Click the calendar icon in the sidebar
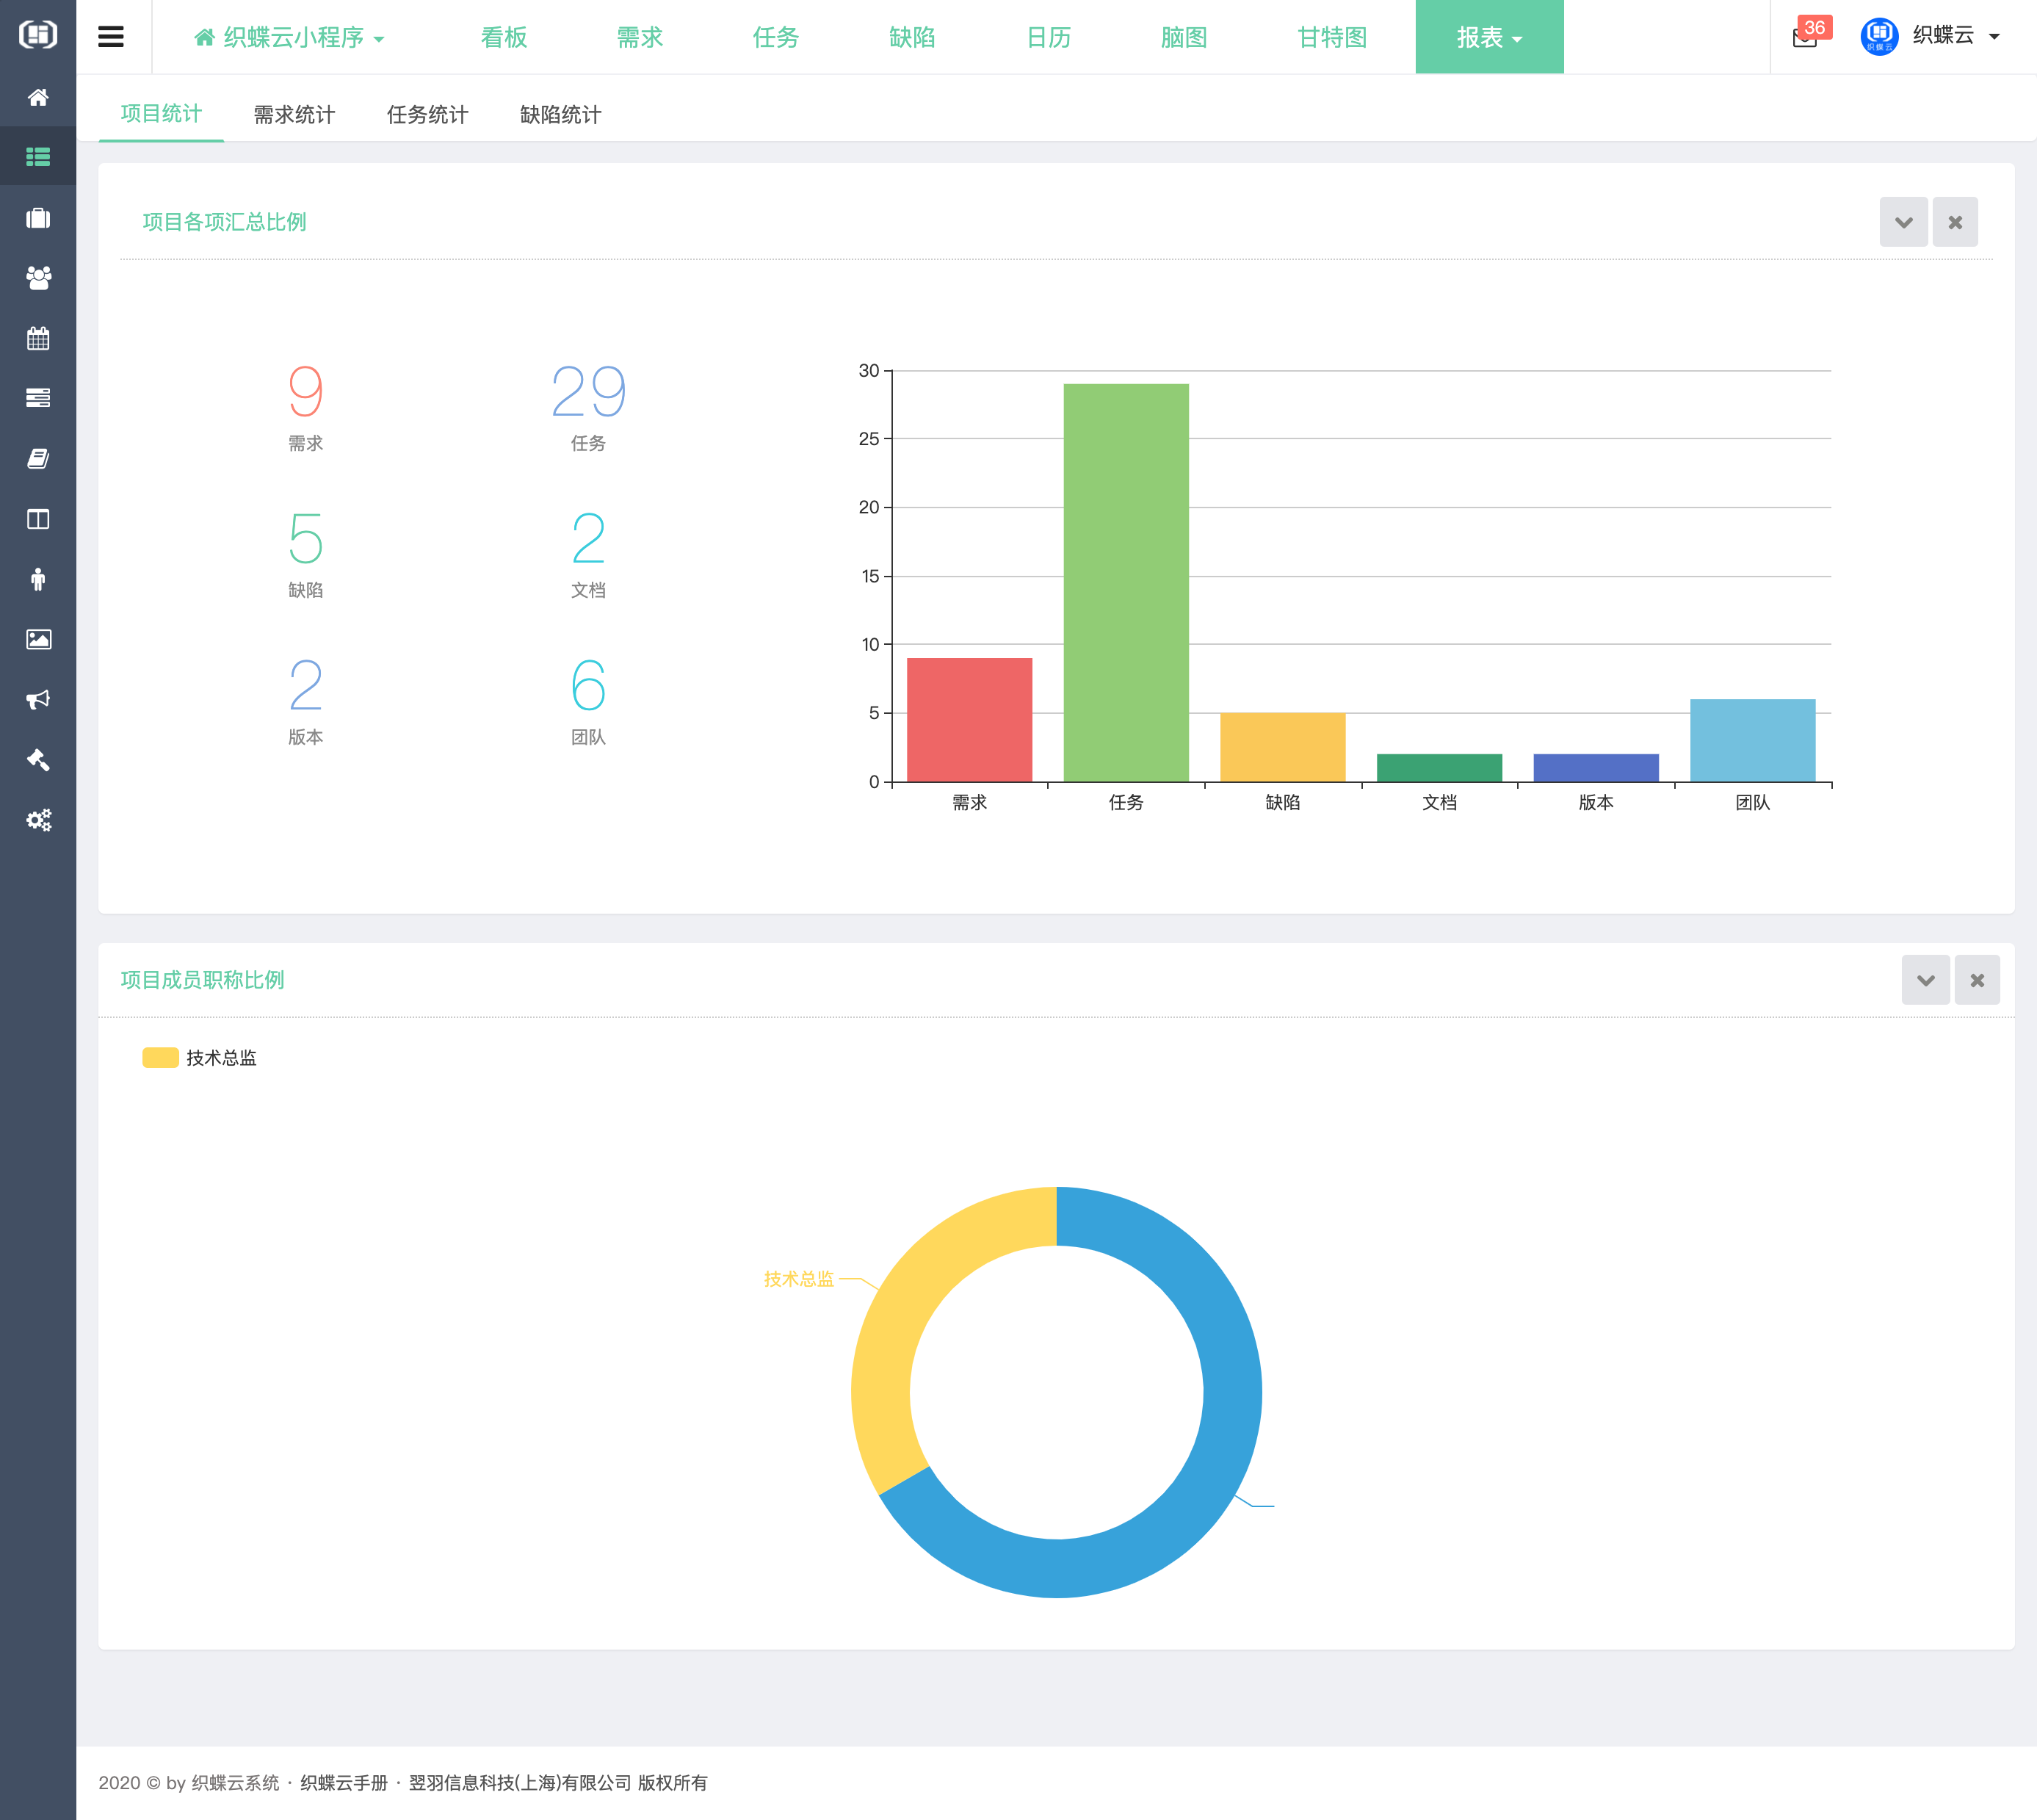This screenshot has height=1820, width=2037. pyautogui.click(x=38, y=338)
